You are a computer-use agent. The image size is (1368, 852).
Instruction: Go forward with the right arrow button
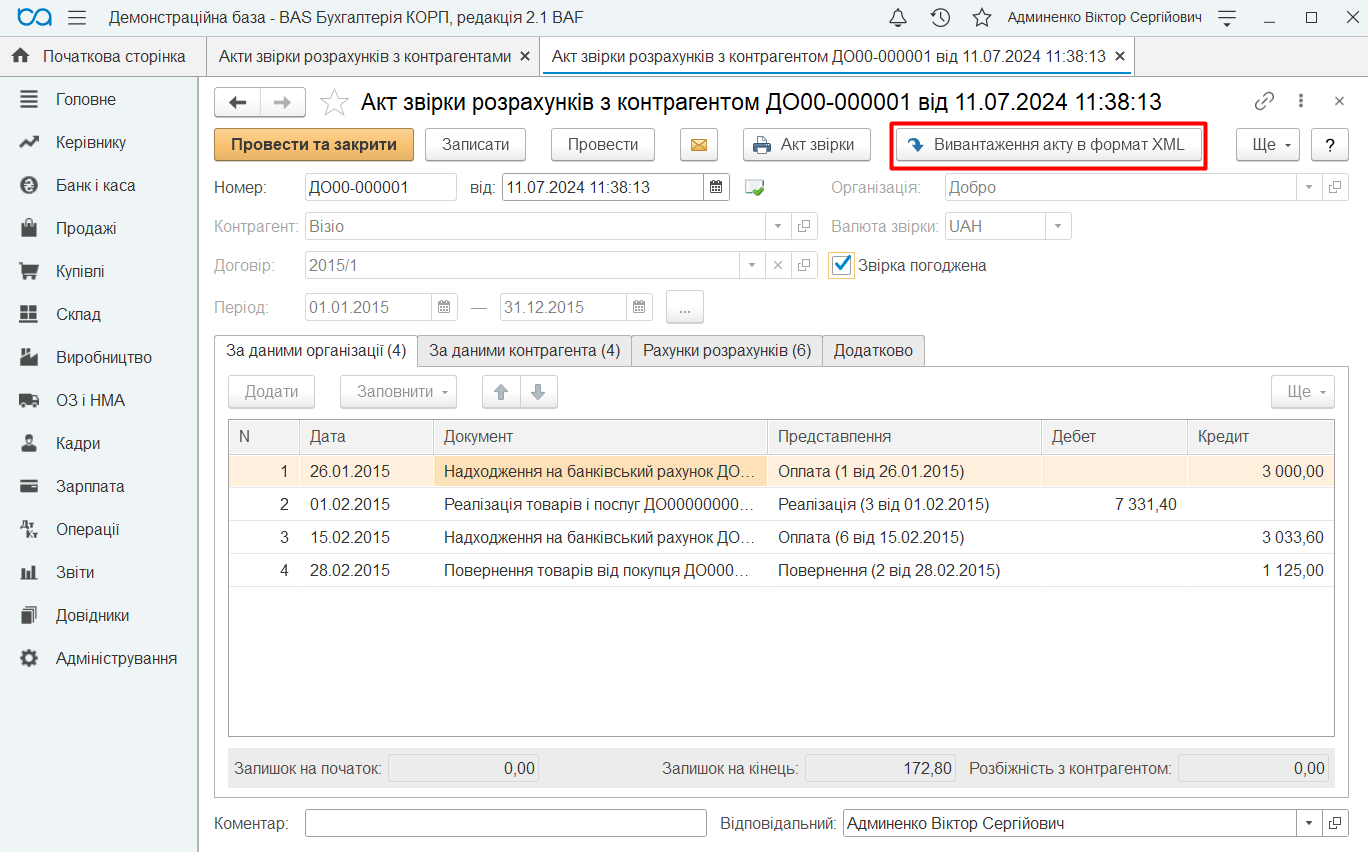click(283, 102)
